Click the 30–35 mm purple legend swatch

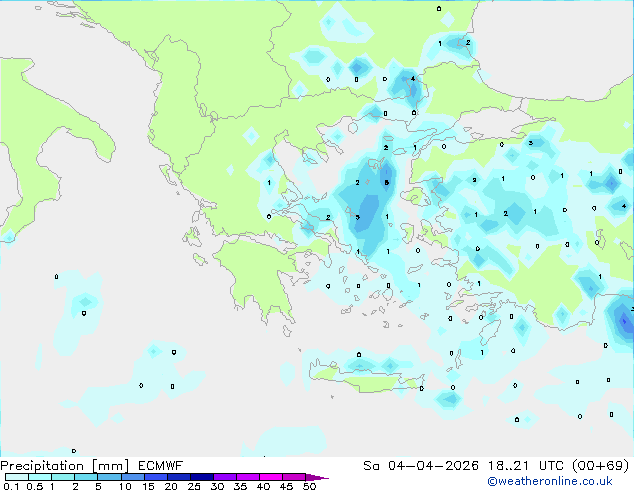(225, 477)
